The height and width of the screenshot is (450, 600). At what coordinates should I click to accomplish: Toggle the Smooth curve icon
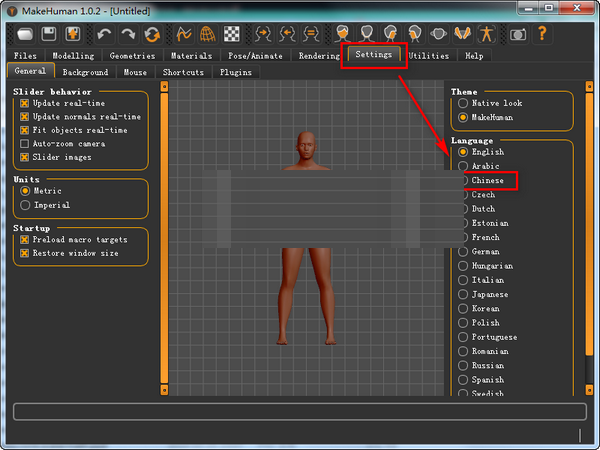[184, 34]
